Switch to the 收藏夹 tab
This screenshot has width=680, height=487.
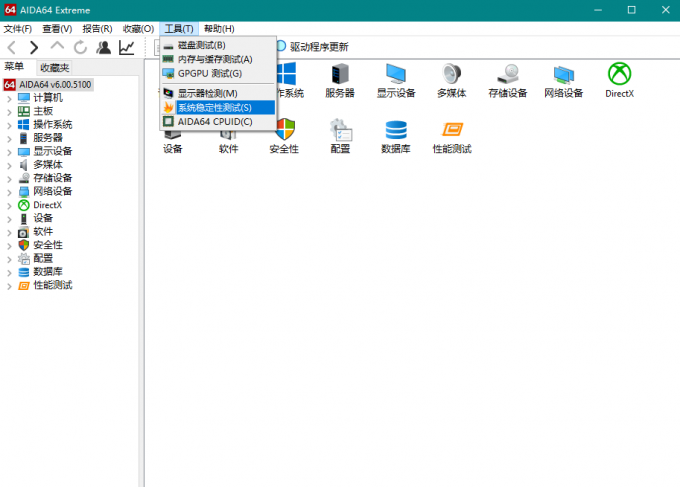pyautogui.click(x=55, y=68)
